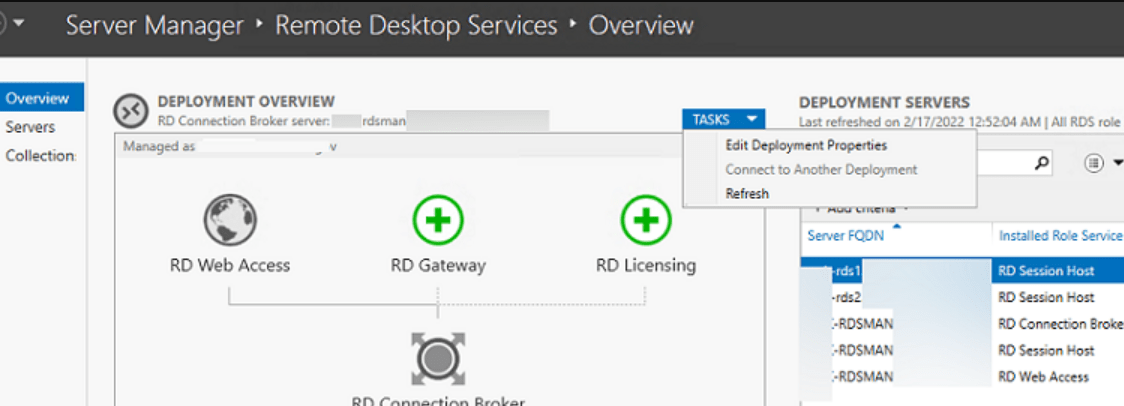Click Remote Desktop Services in breadcrumb
The image size is (1124, 406).
[416, 26]
